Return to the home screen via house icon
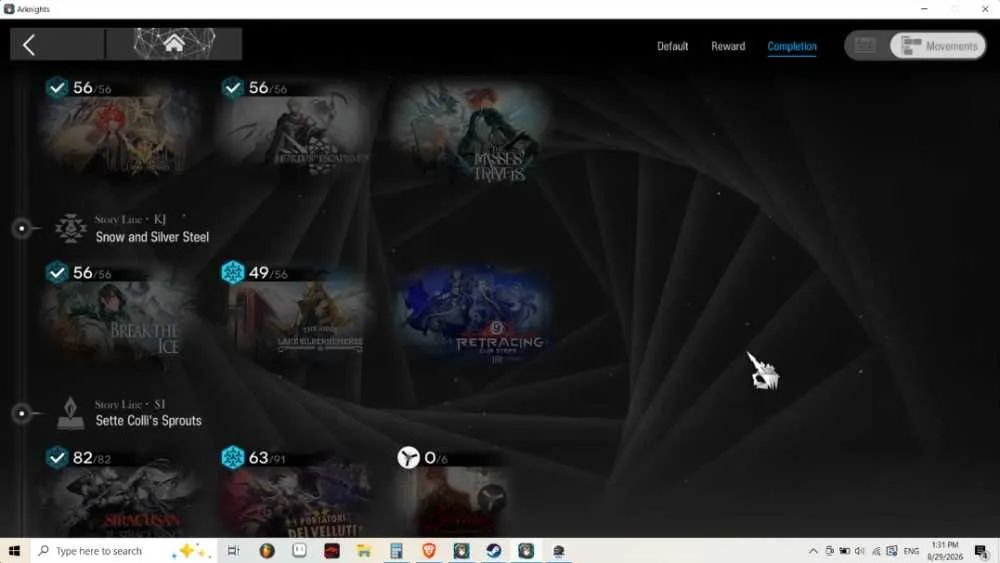 point(173,43)
